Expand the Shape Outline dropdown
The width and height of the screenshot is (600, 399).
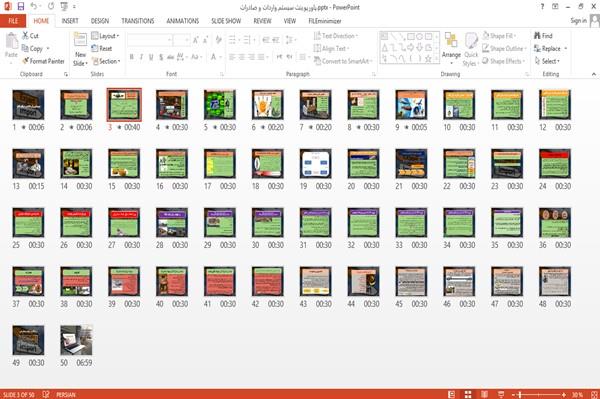pyautogui.click(x=504, y=48)
